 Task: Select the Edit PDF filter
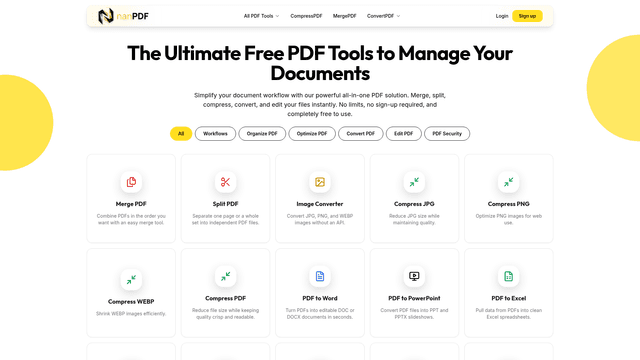point(403,133)
